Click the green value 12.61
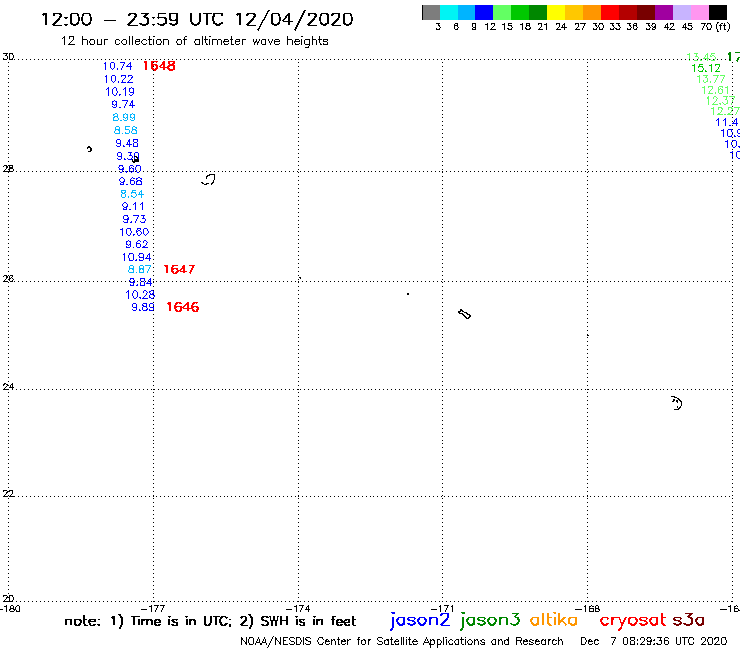Screen dimensions: 740x650 tap(715, 90)
